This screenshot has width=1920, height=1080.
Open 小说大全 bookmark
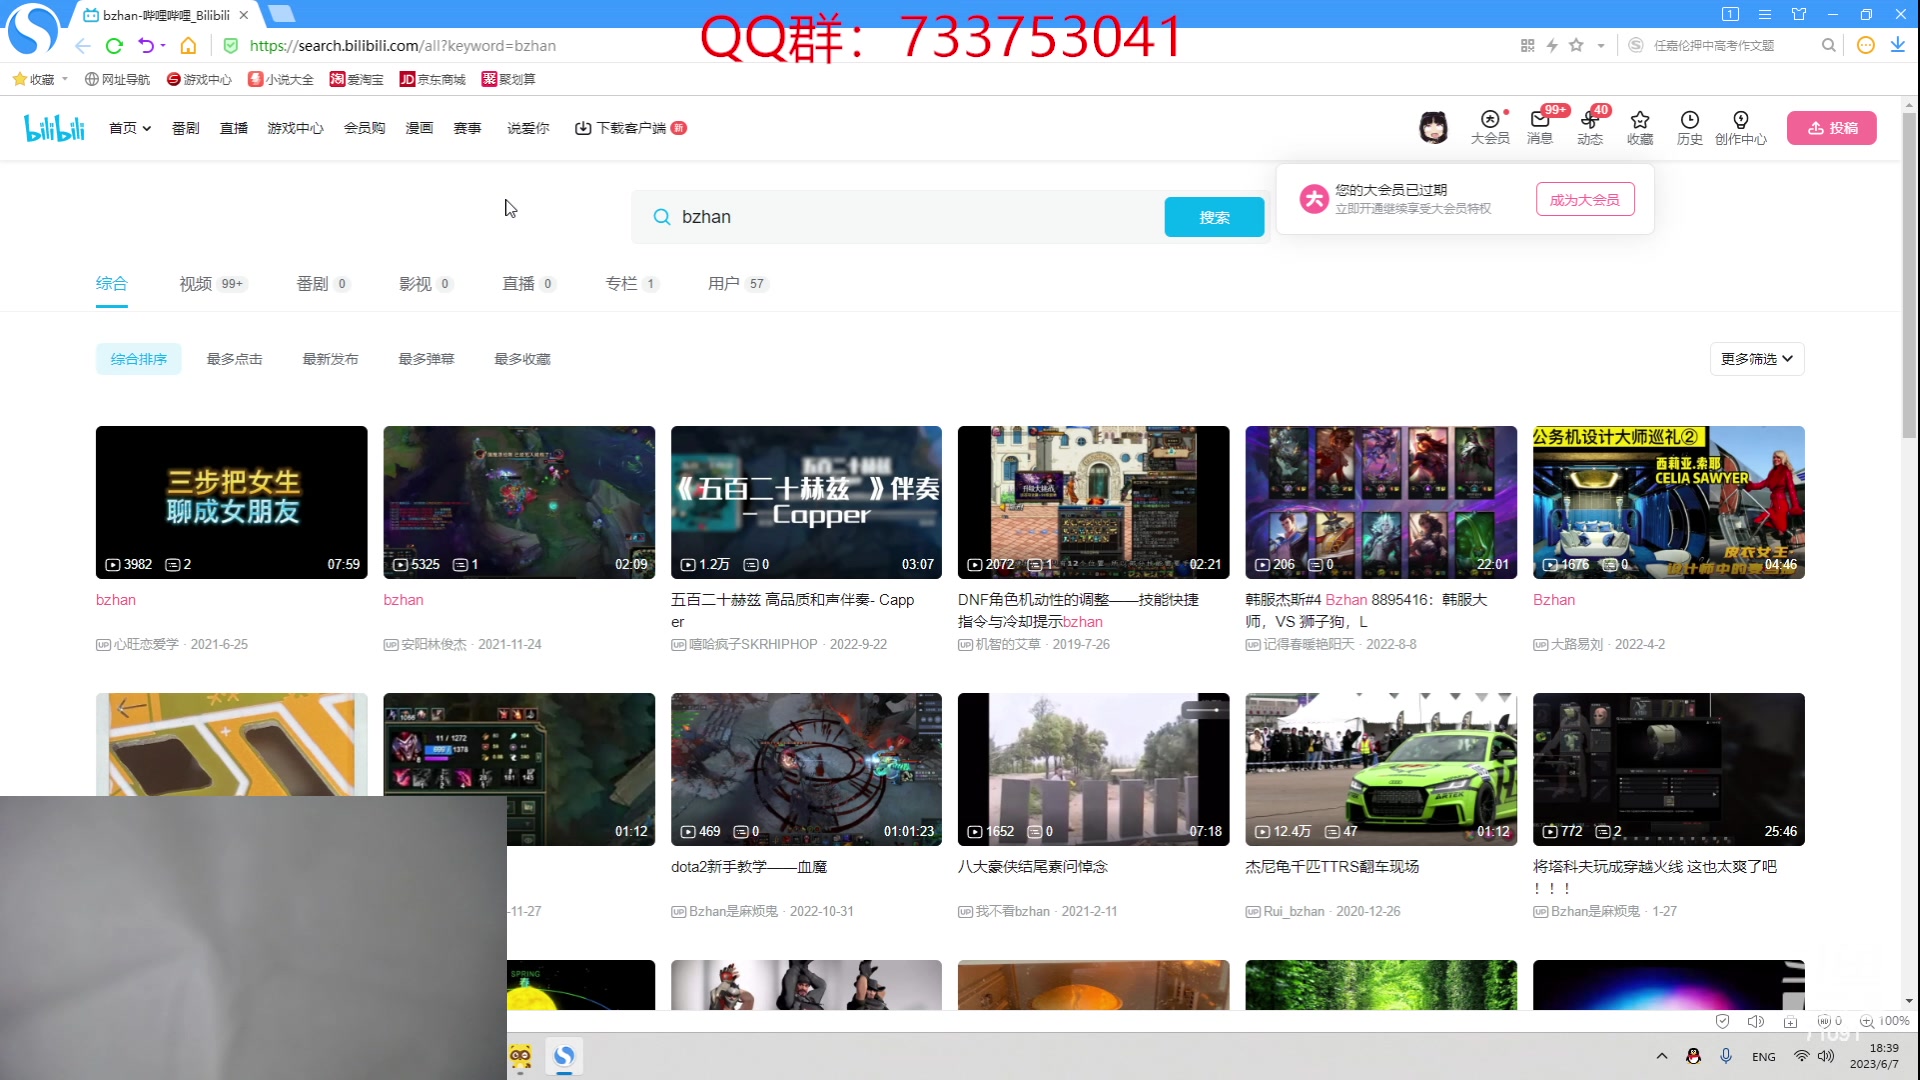point(281,79)
